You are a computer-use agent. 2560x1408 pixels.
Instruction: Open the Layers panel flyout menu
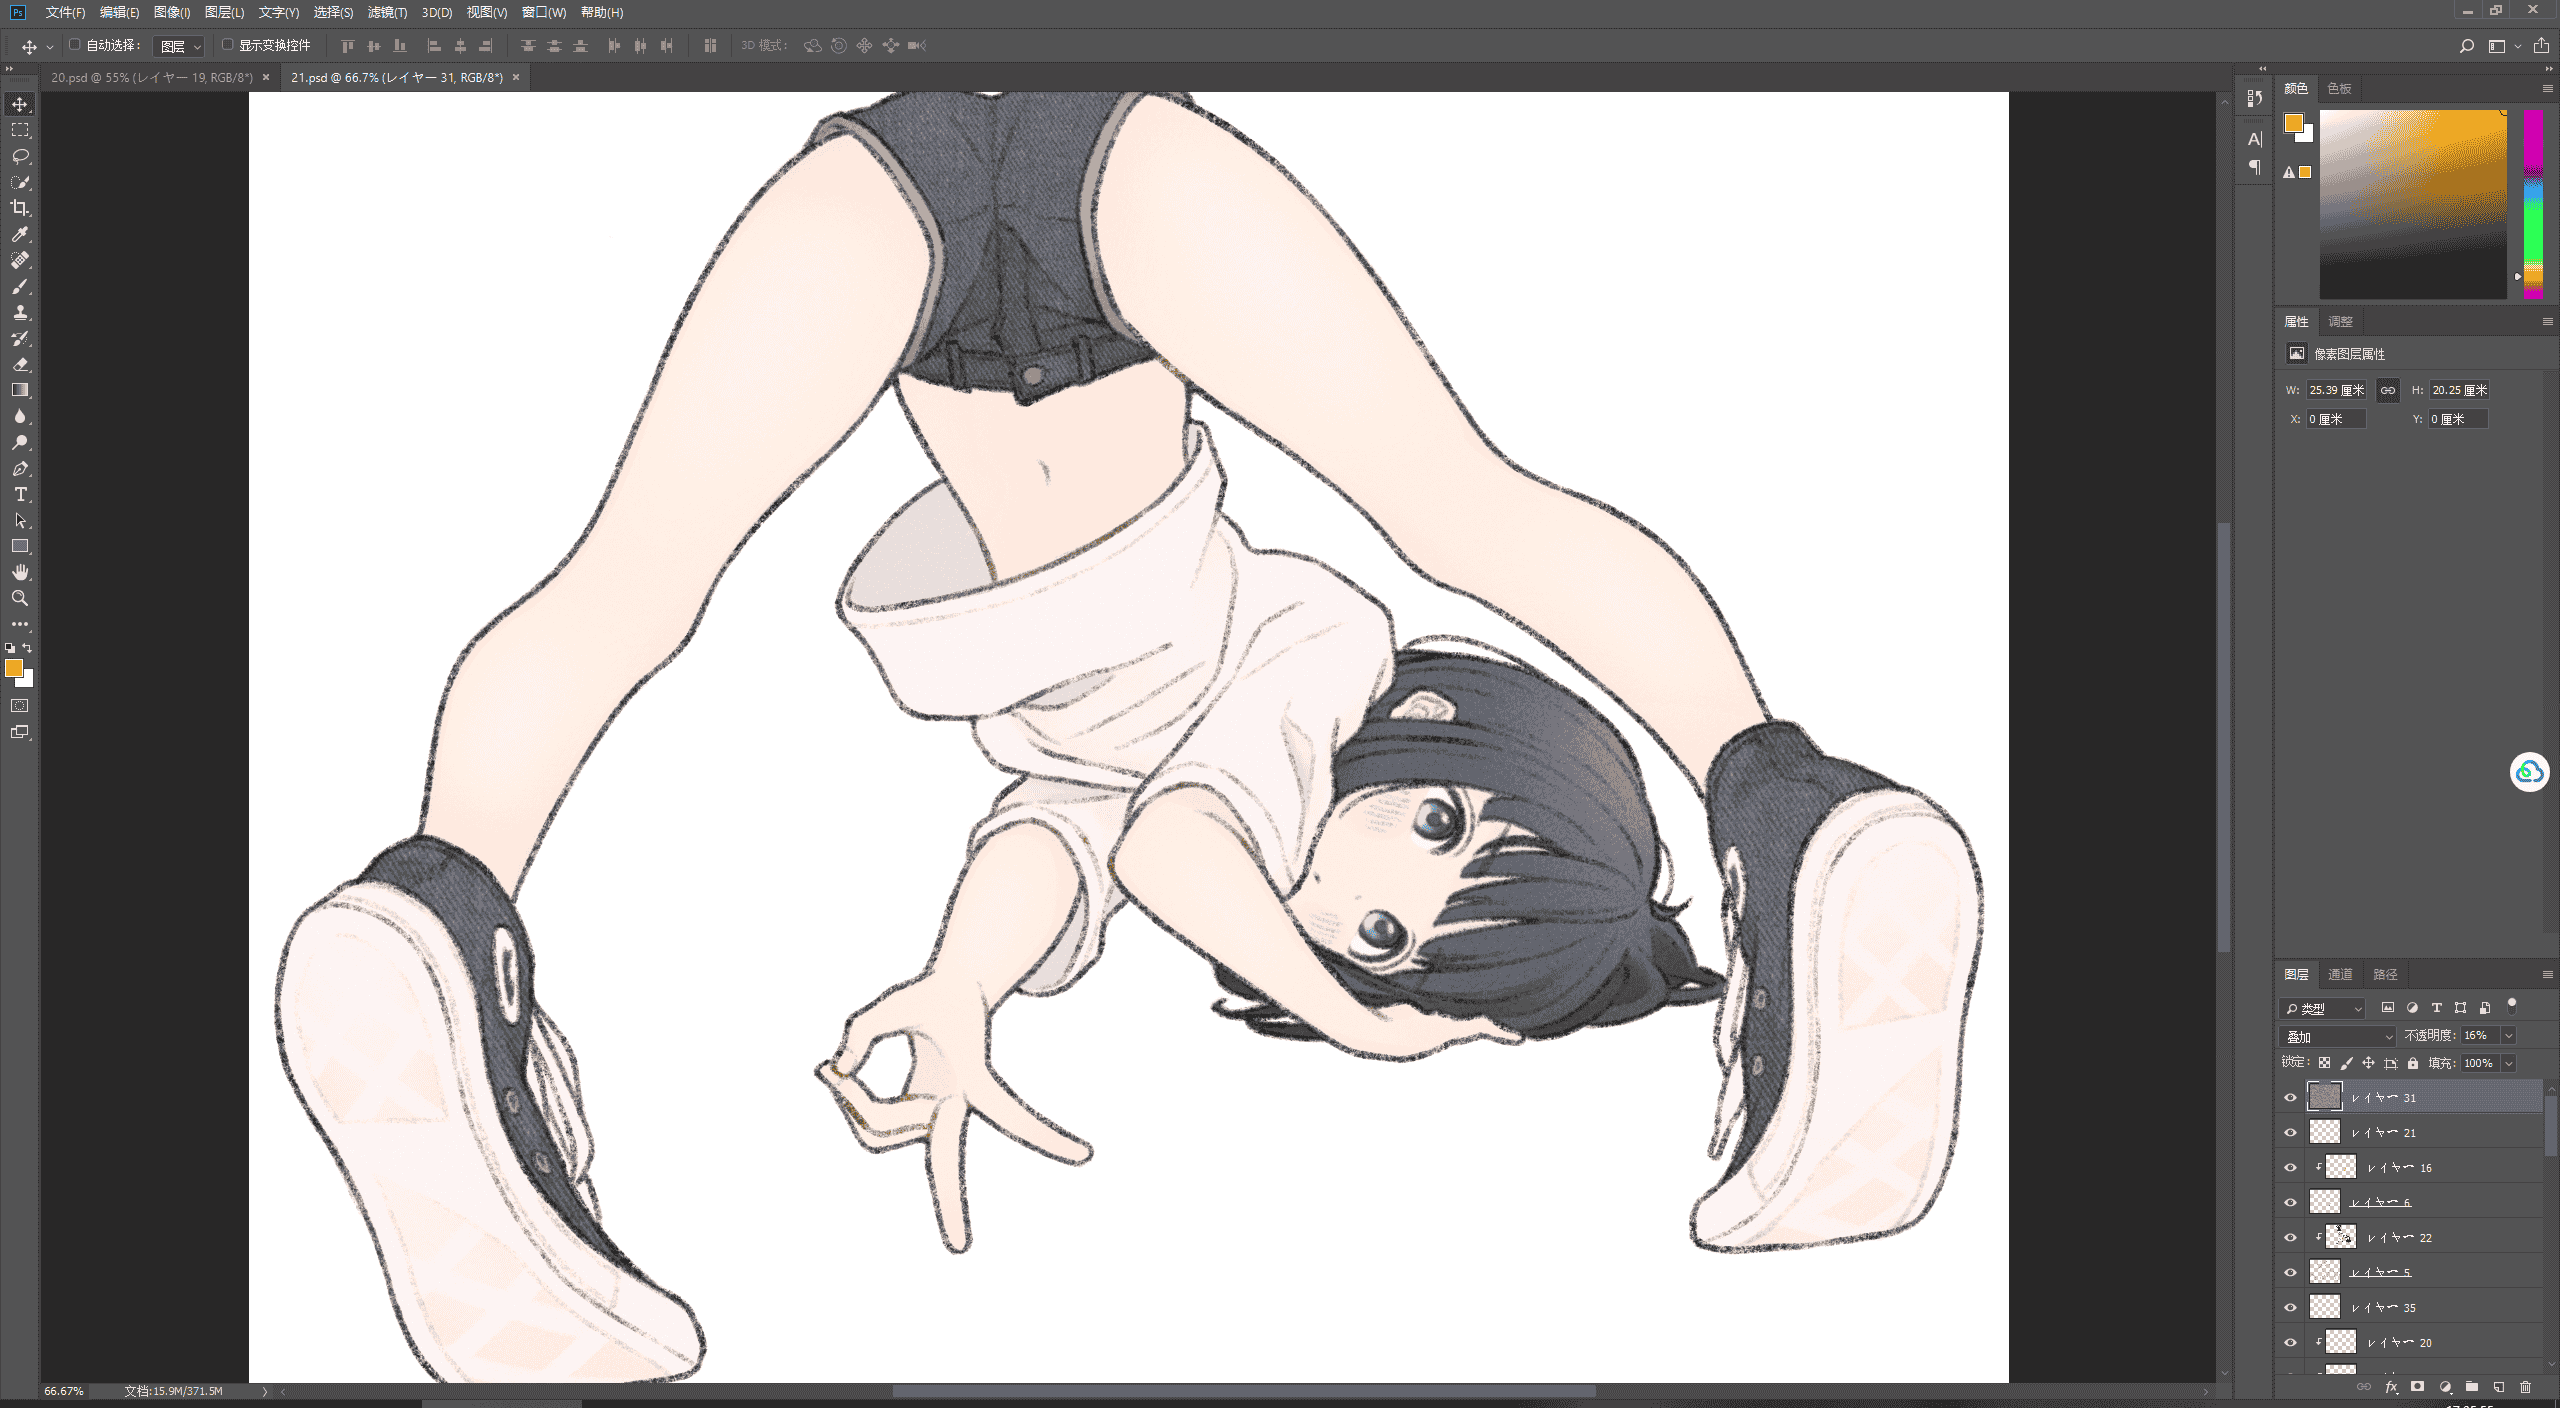2546,974
